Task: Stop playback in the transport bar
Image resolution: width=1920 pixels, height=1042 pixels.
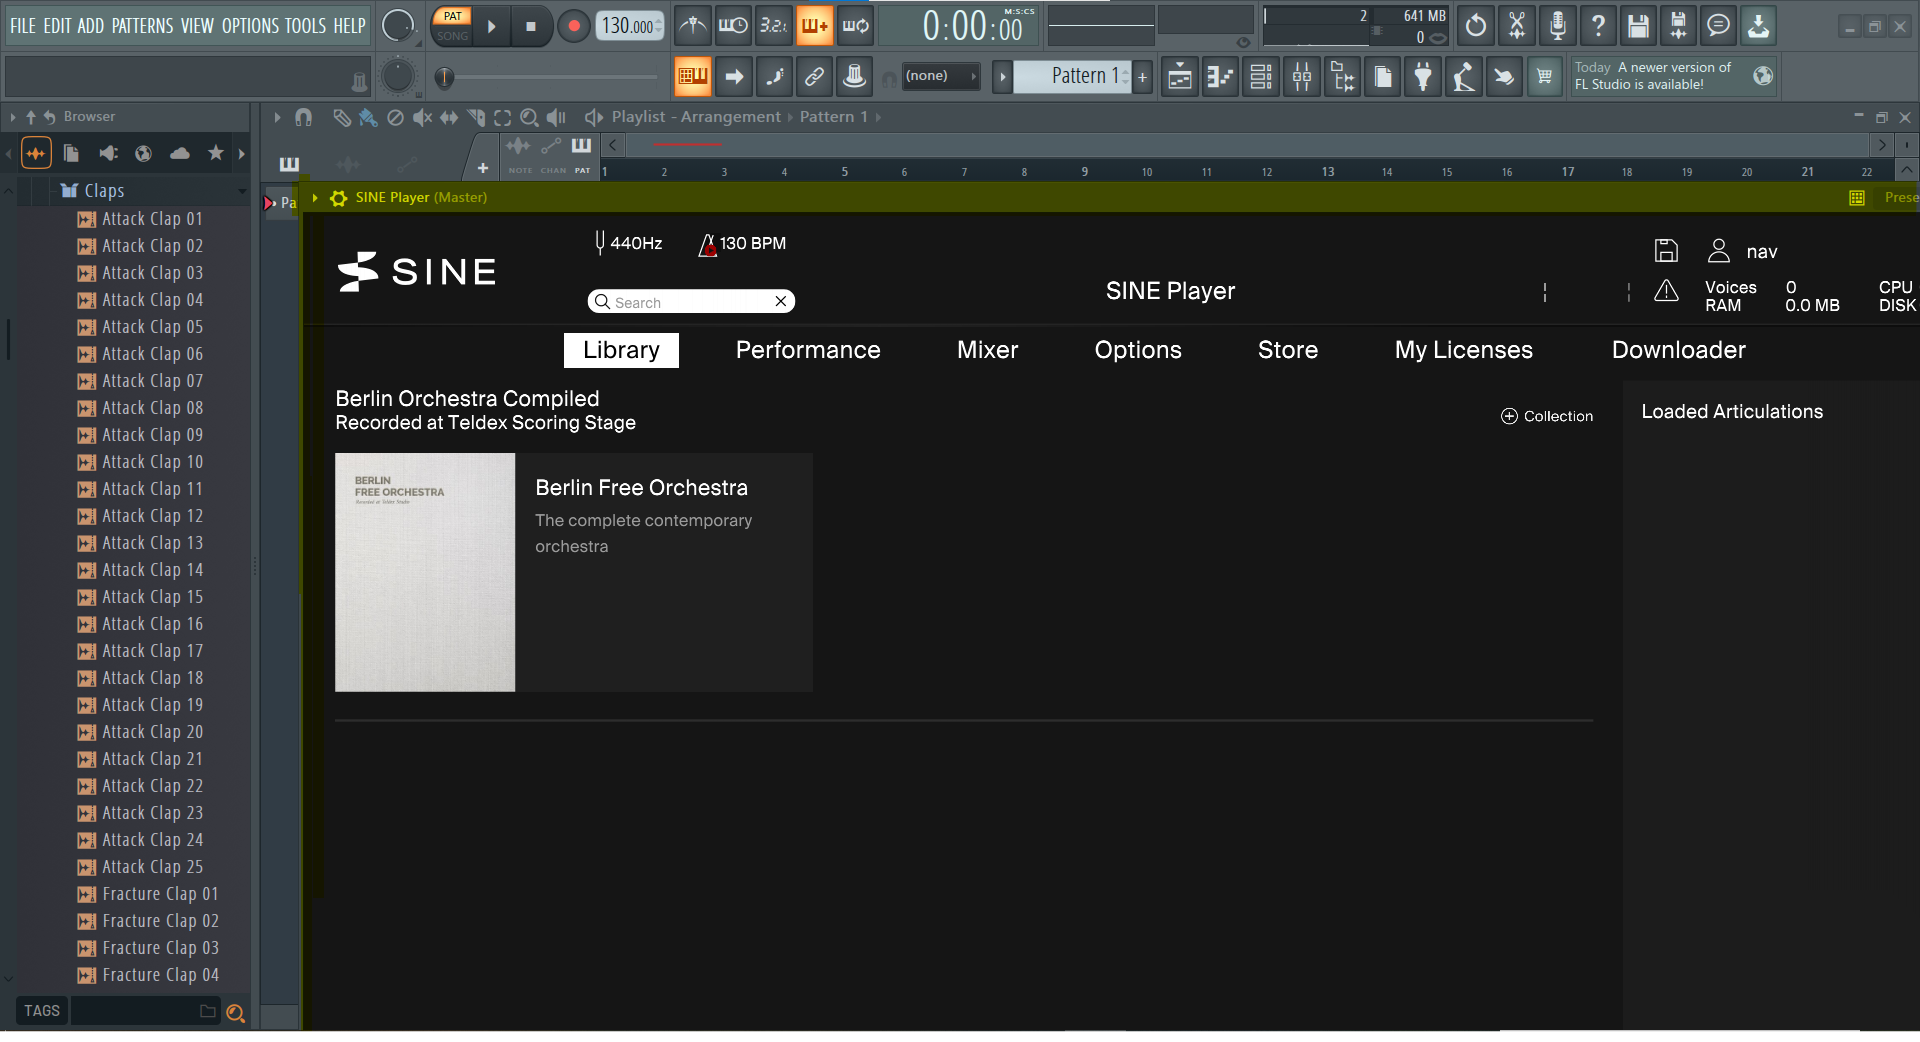Action: (x=531, y=27)
